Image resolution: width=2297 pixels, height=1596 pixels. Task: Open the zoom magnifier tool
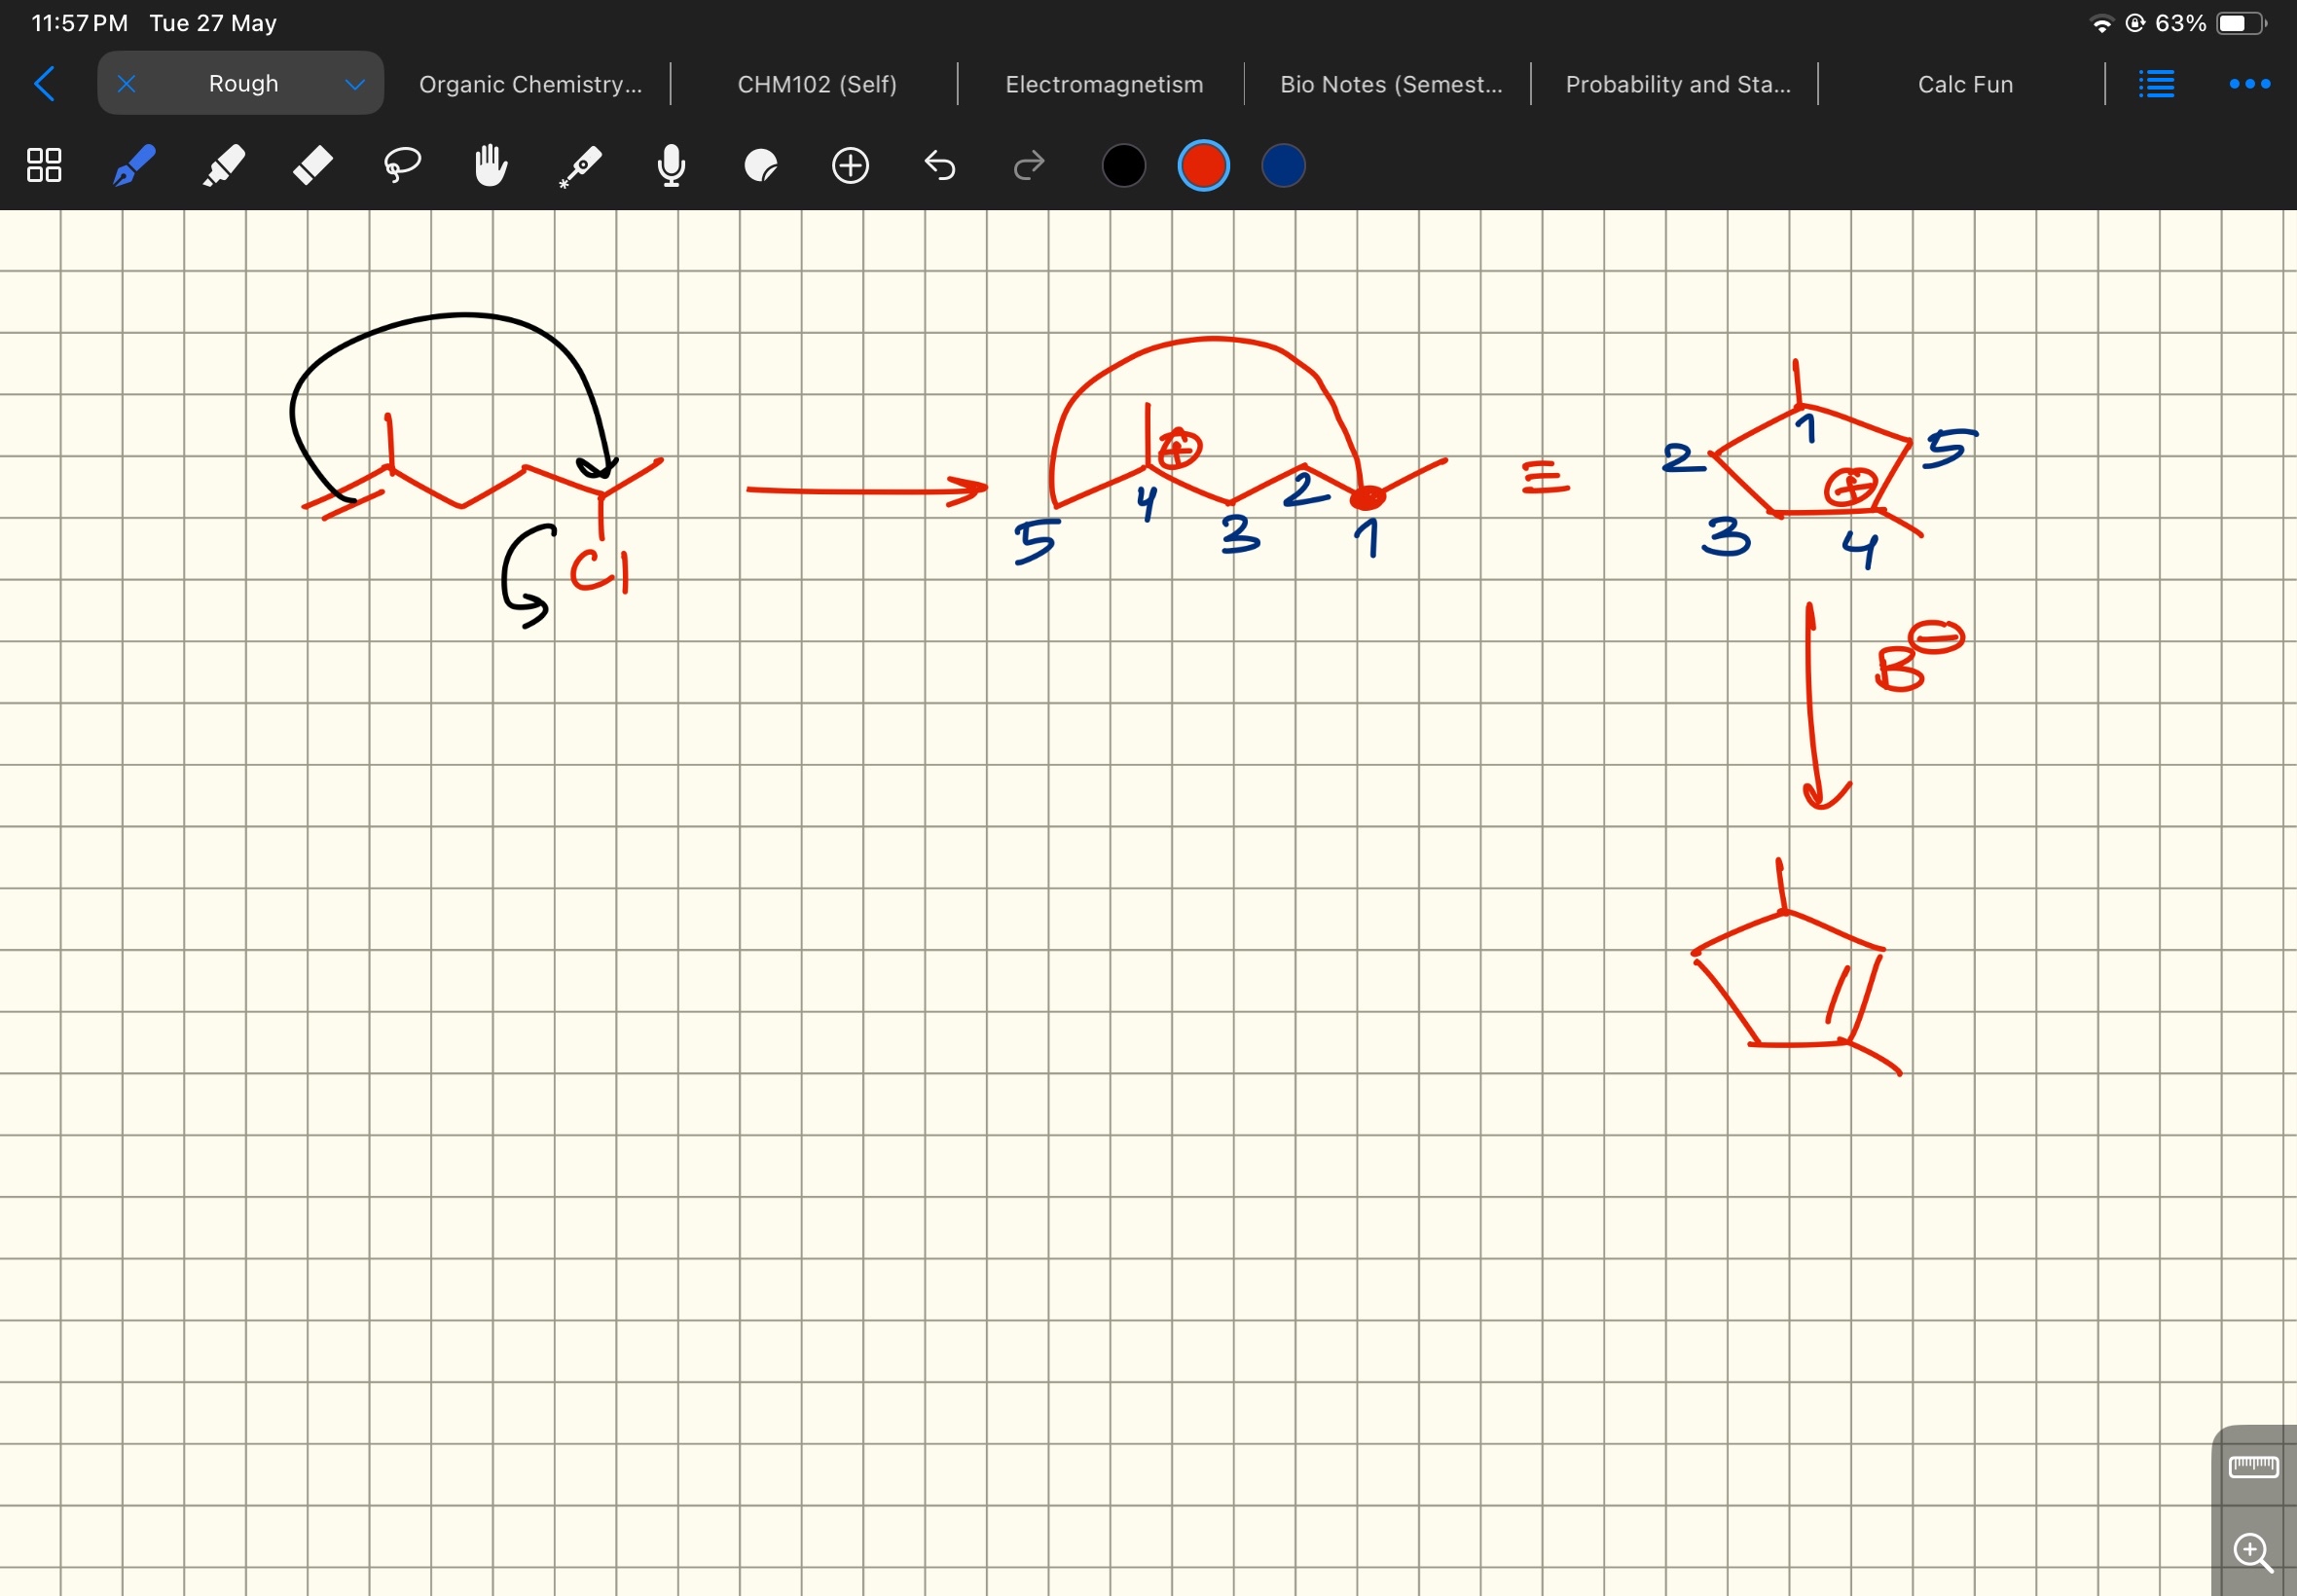click(2254, 1553)
